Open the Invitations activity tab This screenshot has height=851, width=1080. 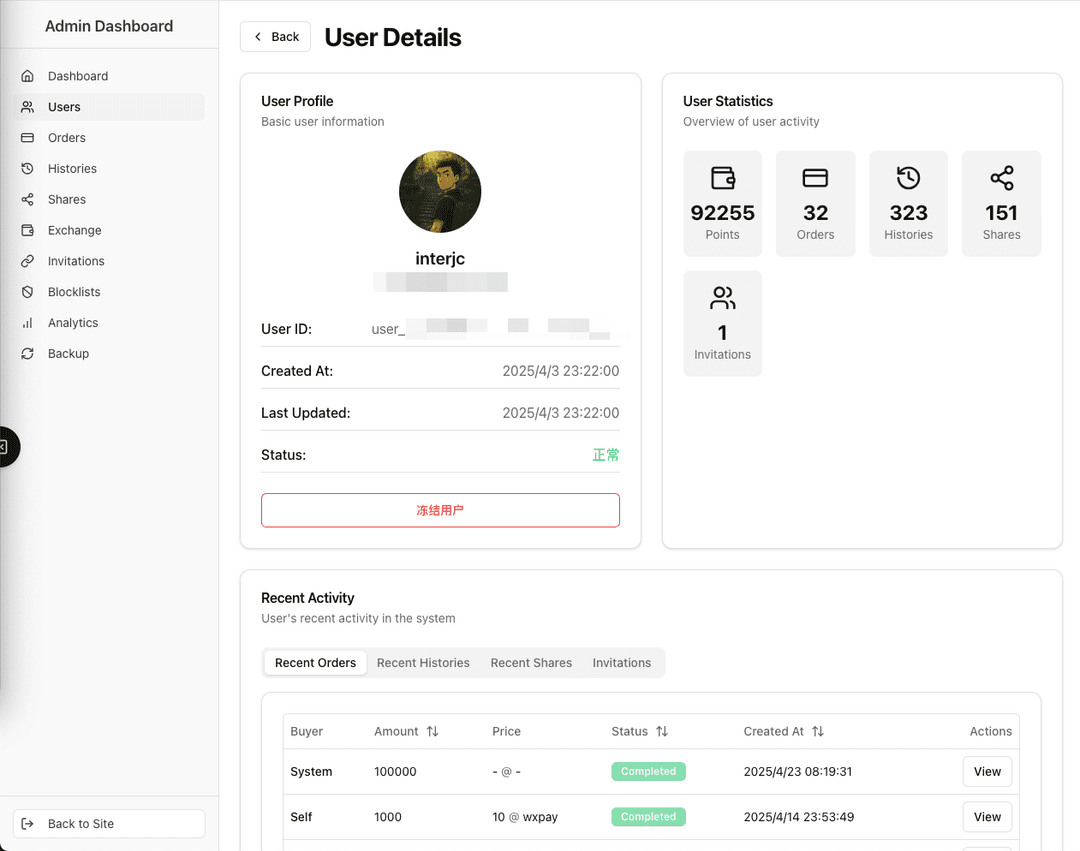[621, 663]
